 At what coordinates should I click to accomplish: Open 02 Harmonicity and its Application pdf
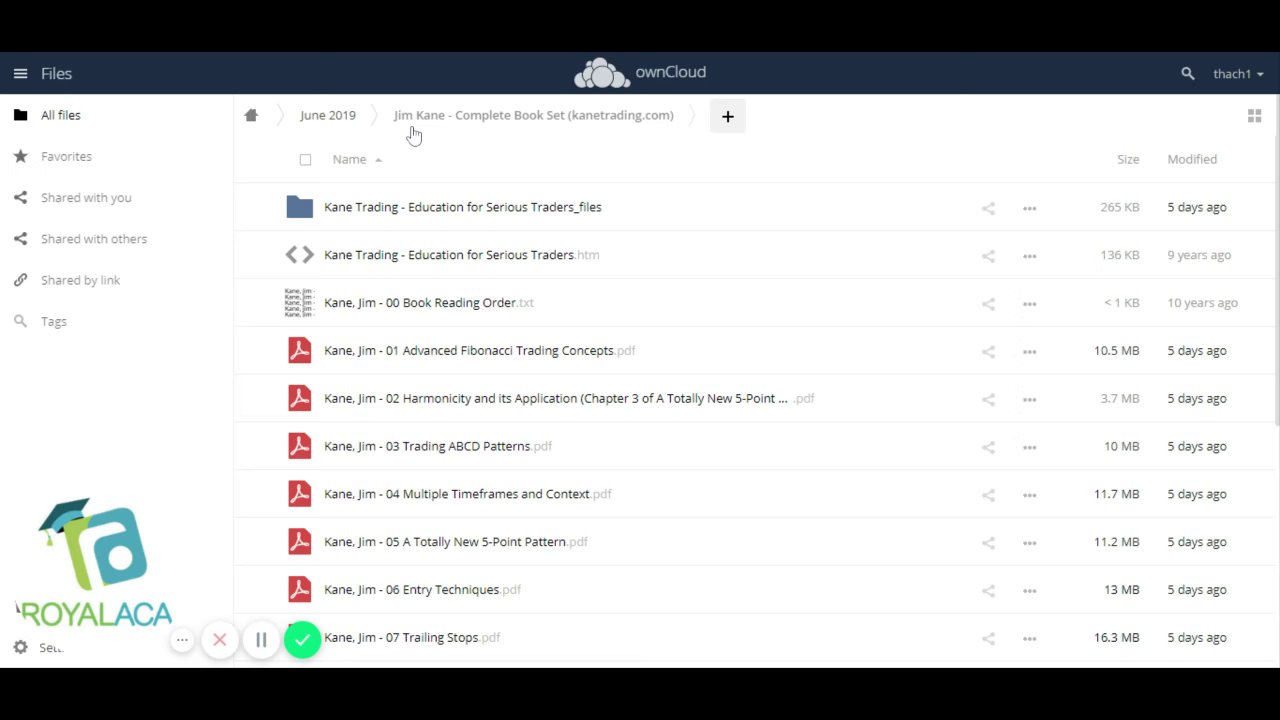569,399
